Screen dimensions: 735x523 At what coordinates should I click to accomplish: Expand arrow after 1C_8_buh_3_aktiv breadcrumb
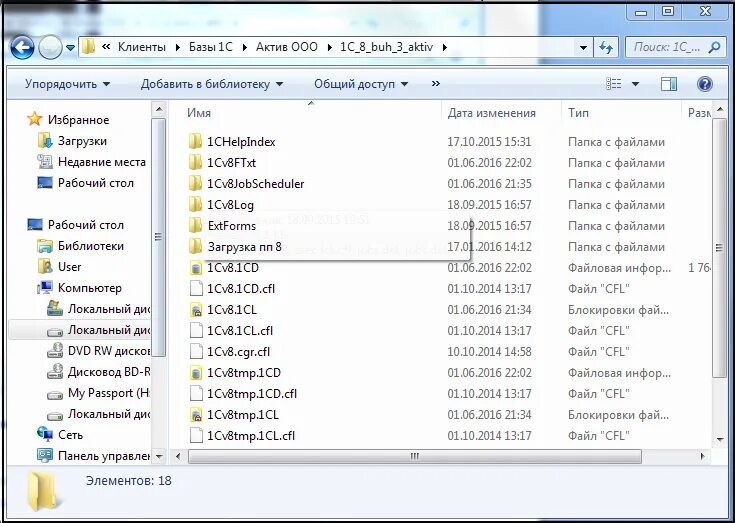click(444, 47)
